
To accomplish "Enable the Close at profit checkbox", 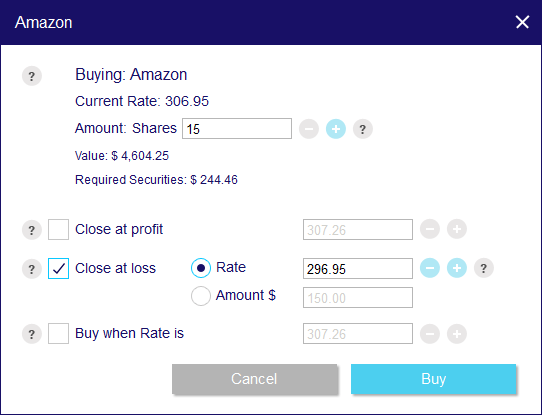I will click(x=58, y=229).
